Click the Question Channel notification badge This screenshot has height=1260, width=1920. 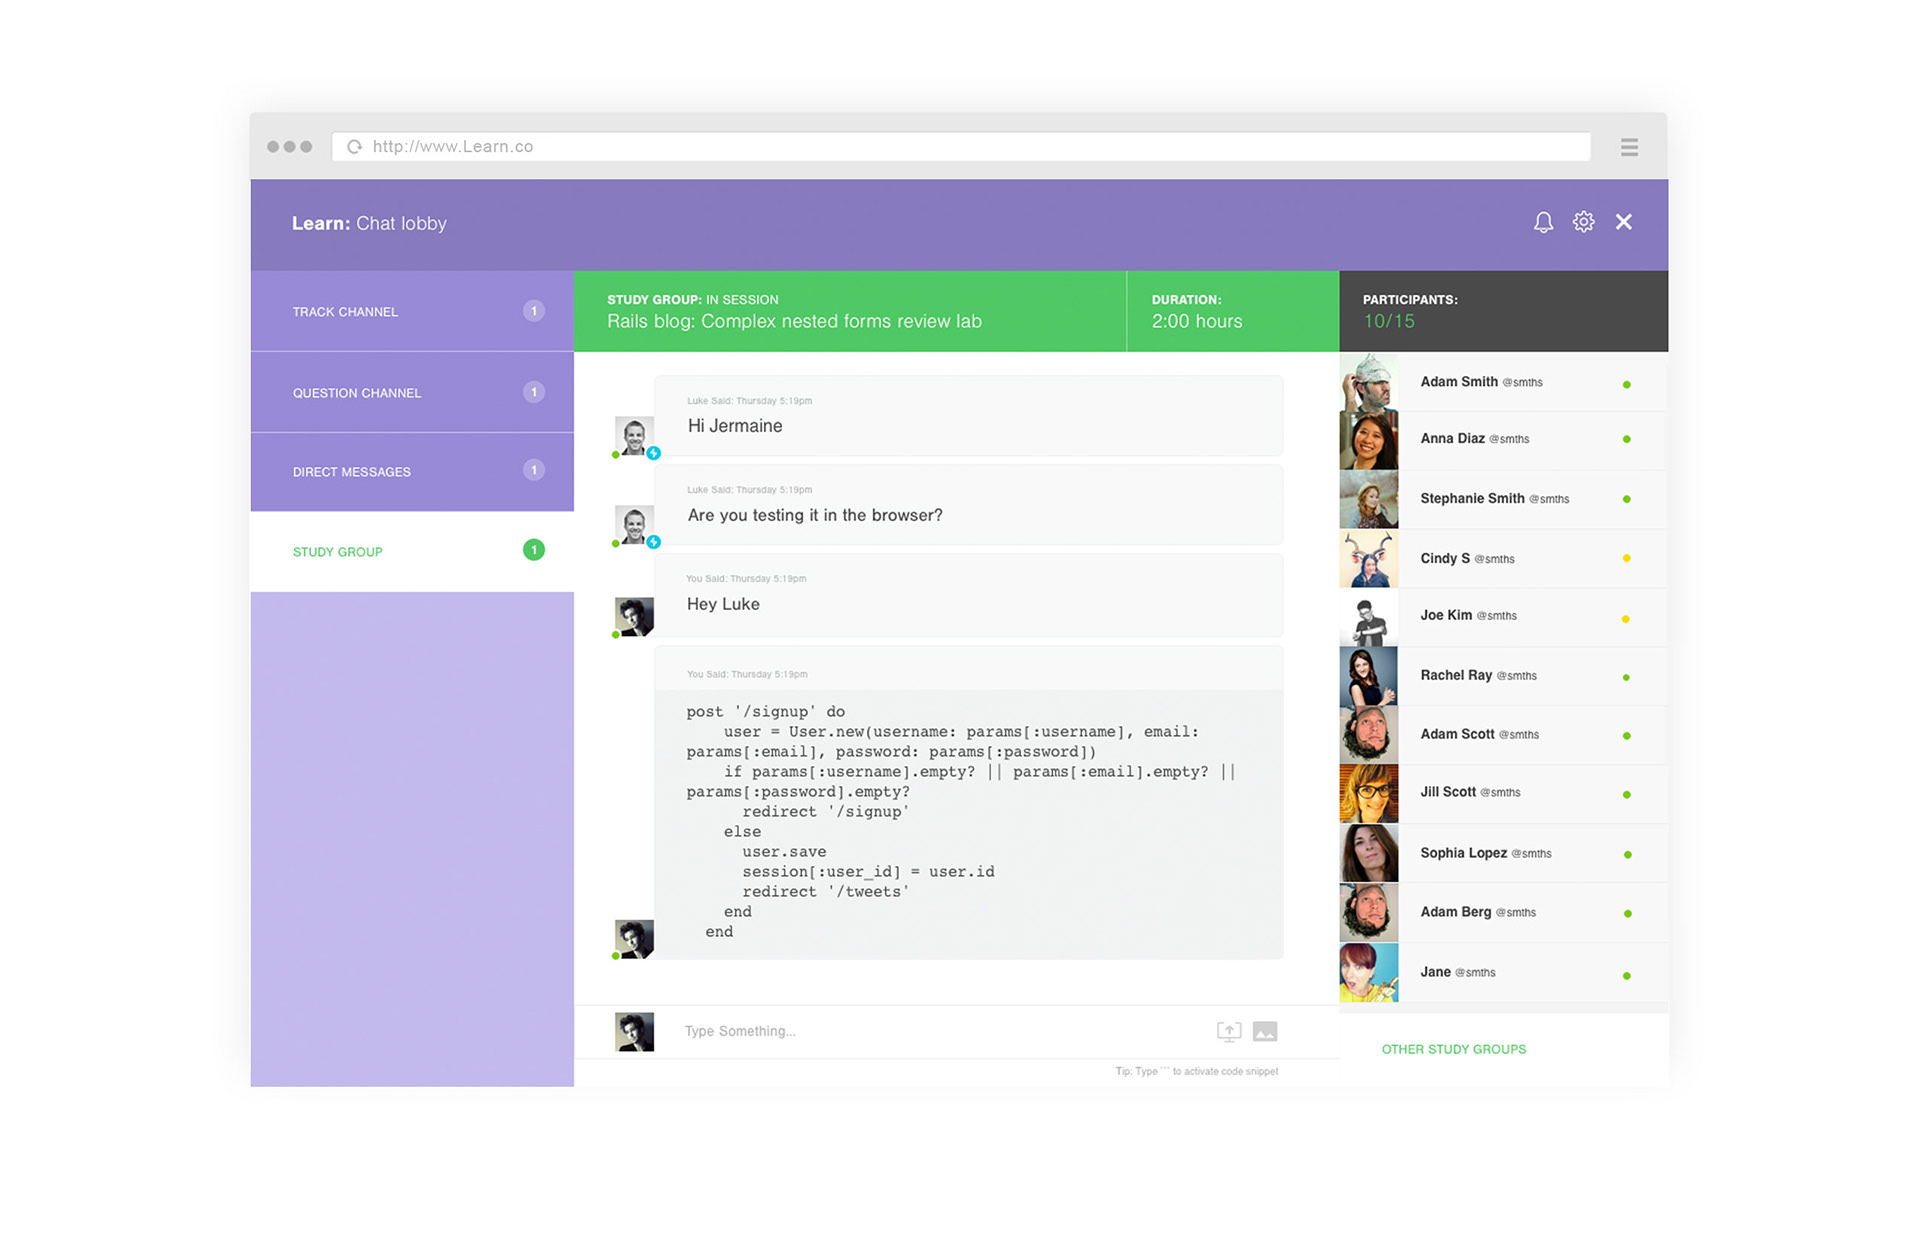click(x=534, y=392)
